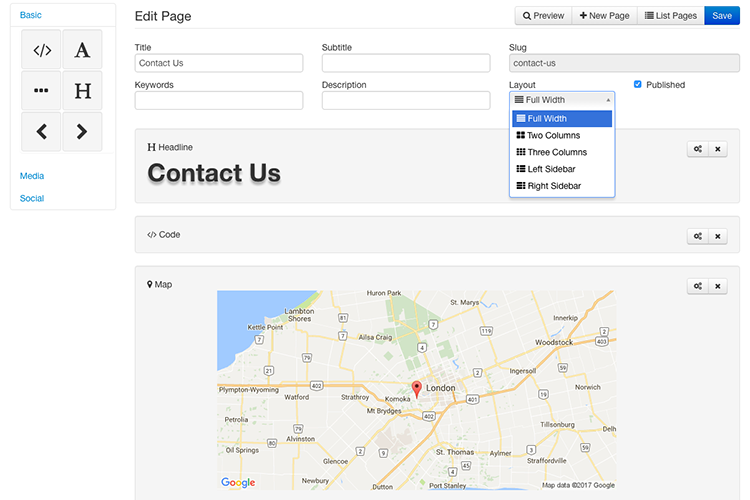This screenshot has height=500, width=750.
Task: Select the code block icon in Basic panel
Action: pyautogui.click(x=41, y=50)
